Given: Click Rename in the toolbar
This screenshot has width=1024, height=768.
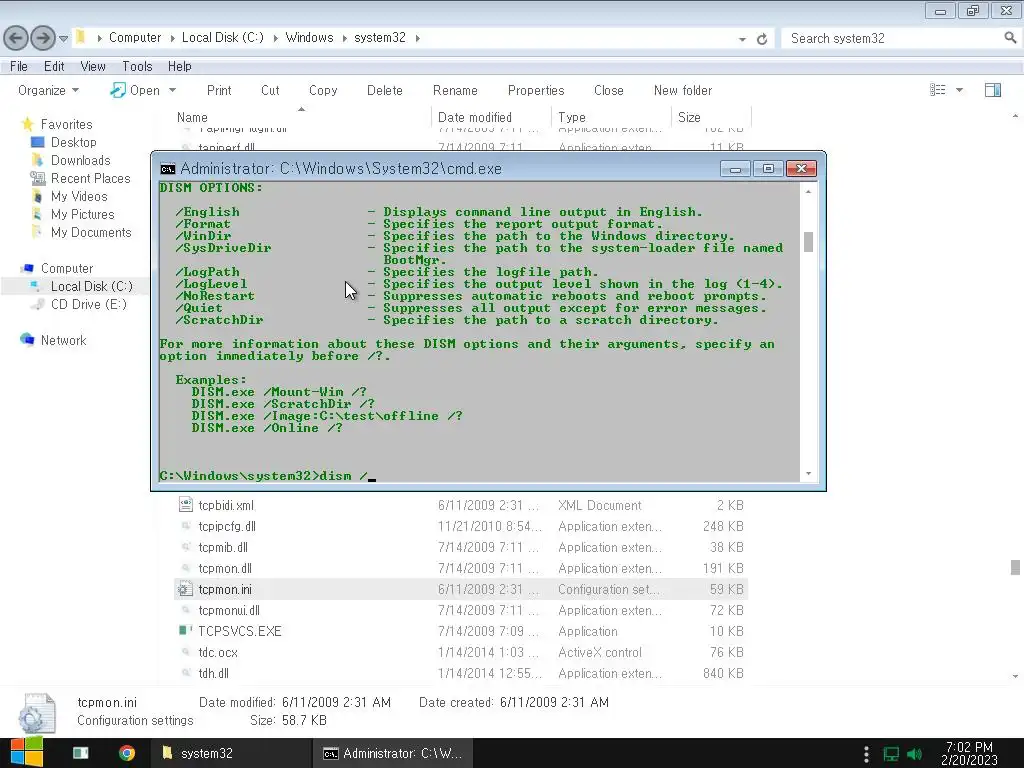Looking at the screenshot, I should click(x=455, y=90).
